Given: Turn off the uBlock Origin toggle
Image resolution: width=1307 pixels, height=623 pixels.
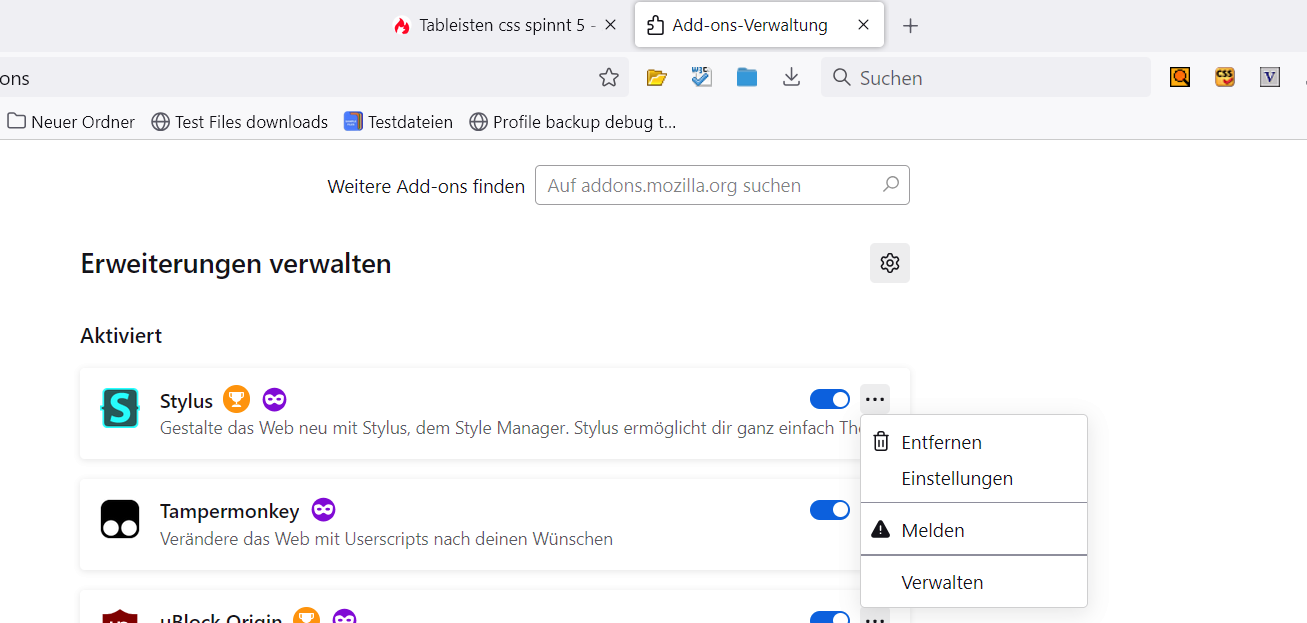Looking at the screenshot, I should pos(829,619).
